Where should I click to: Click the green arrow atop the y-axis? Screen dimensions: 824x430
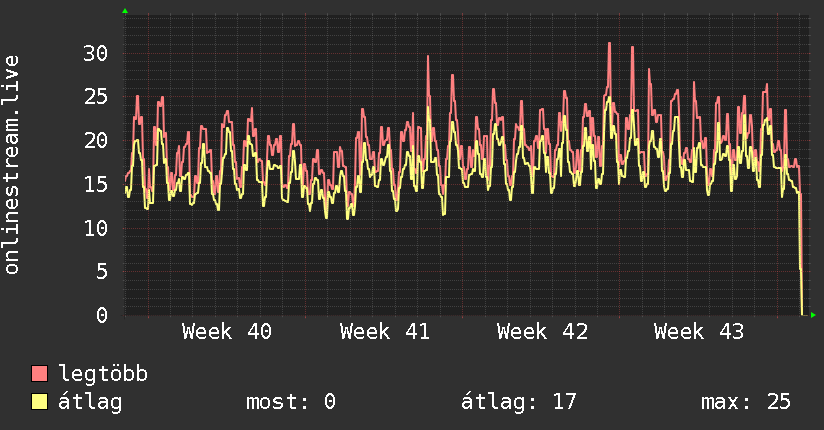coord(125,11)
